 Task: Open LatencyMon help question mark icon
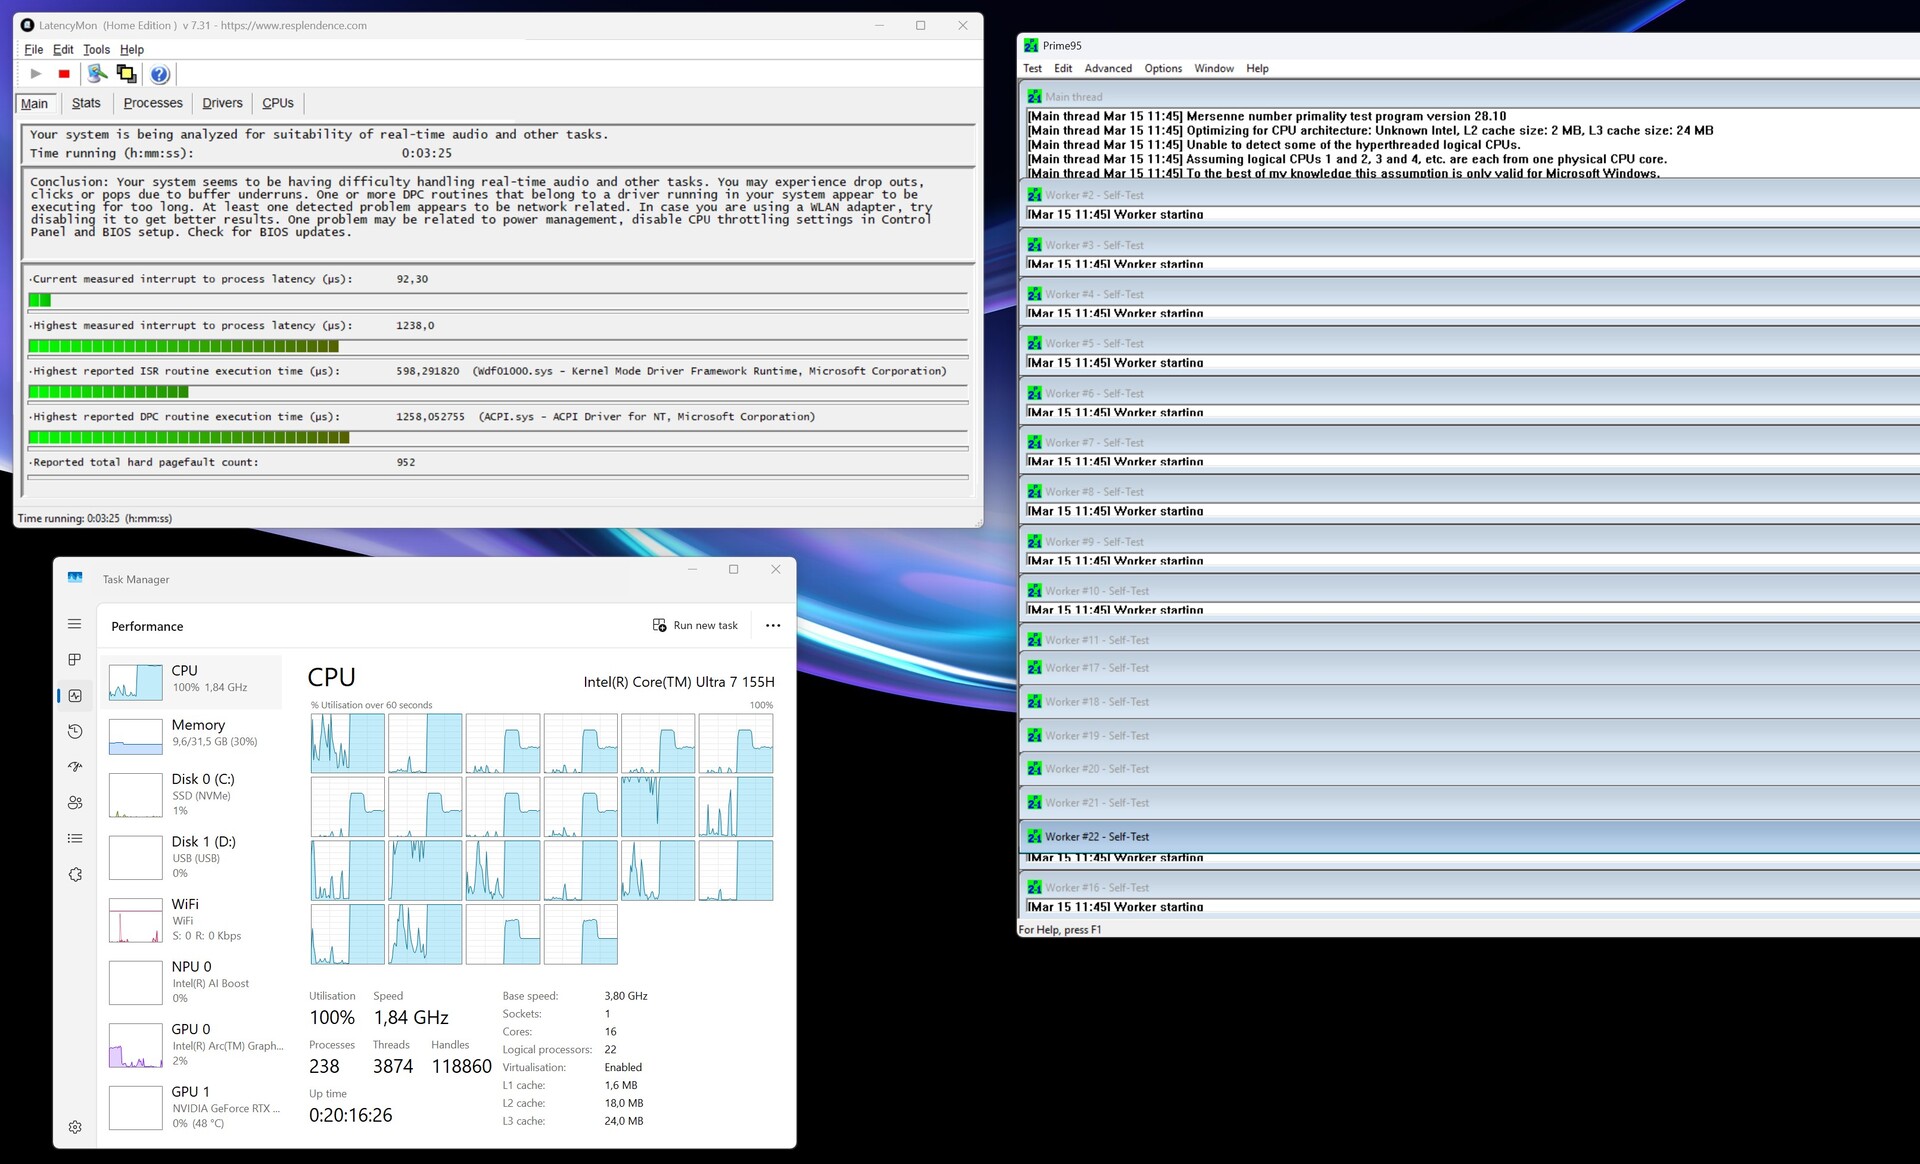[x=159, y=74]
